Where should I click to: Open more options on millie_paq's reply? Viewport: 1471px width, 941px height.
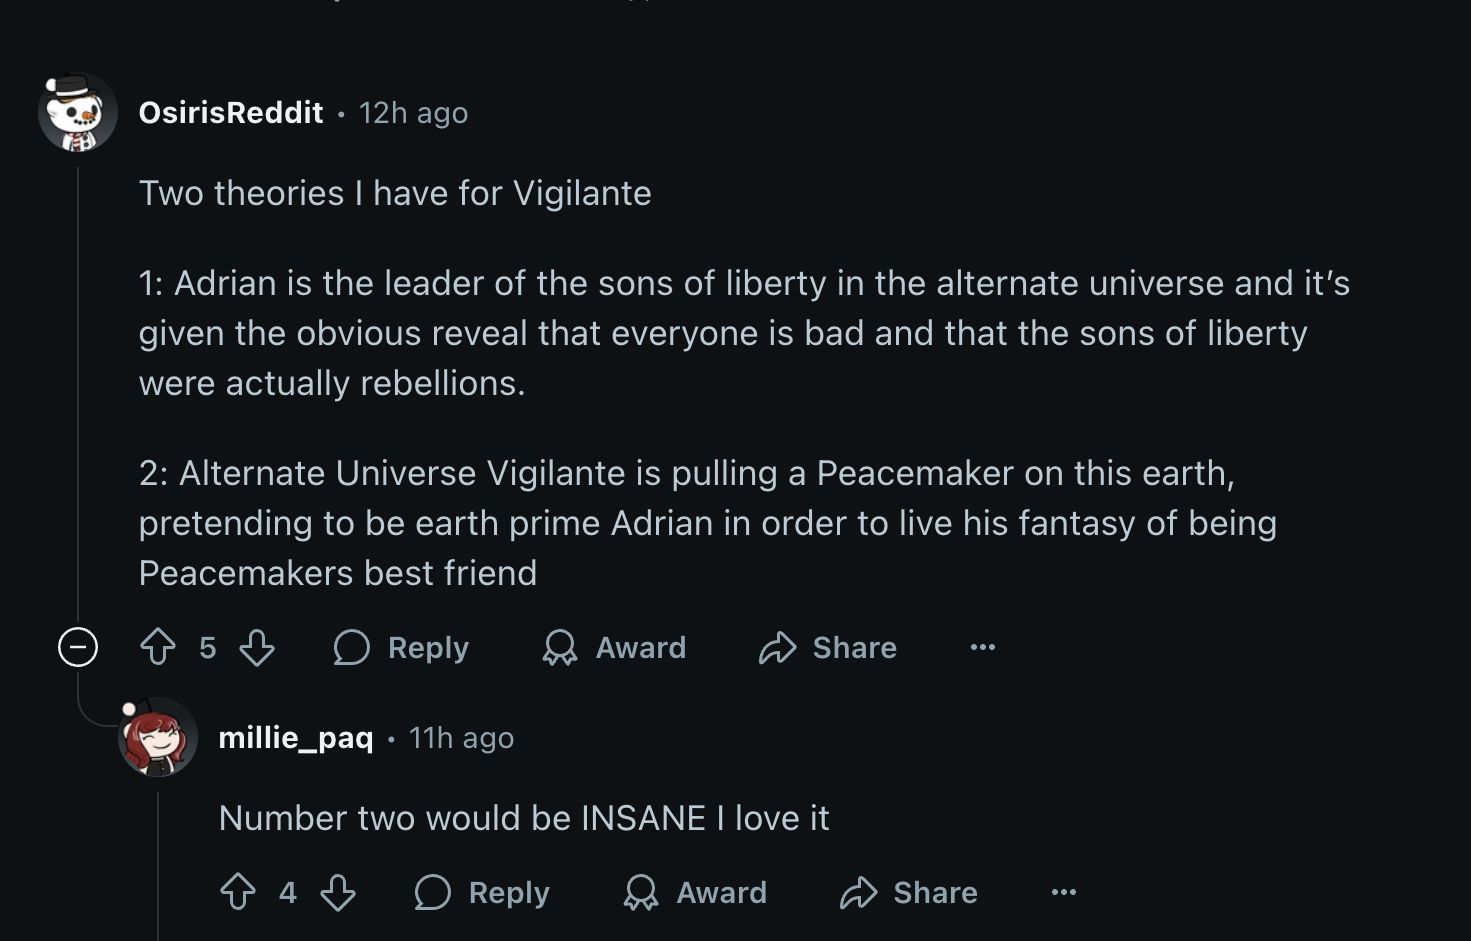1064,892
